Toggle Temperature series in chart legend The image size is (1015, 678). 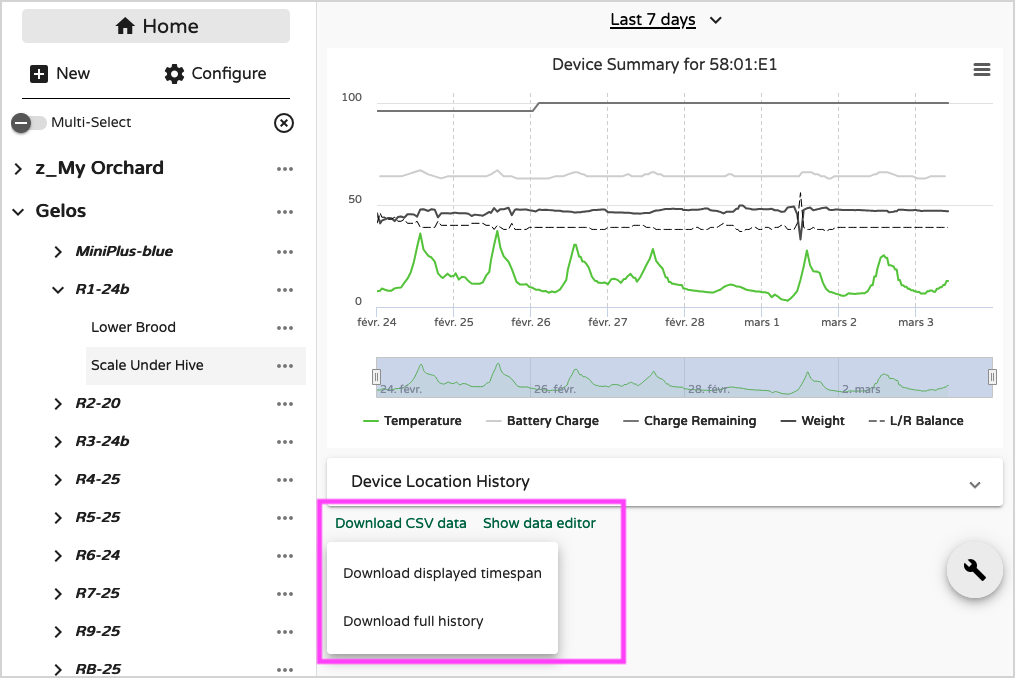pyautogui.click(x=412, y=421)
